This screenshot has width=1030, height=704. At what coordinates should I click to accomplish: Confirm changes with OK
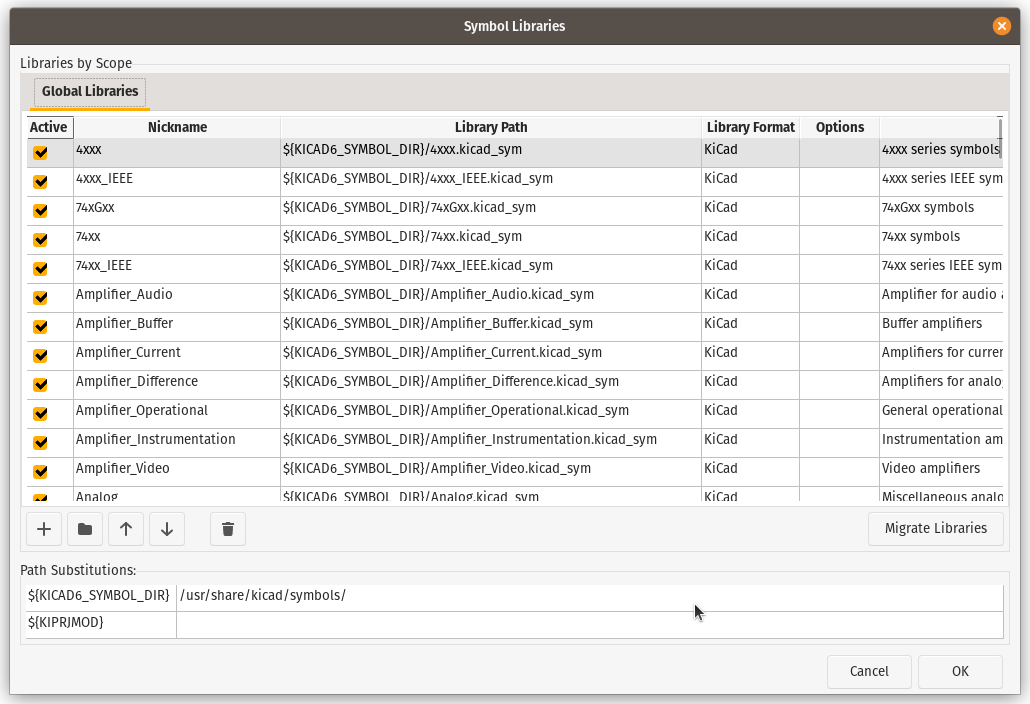959,671
